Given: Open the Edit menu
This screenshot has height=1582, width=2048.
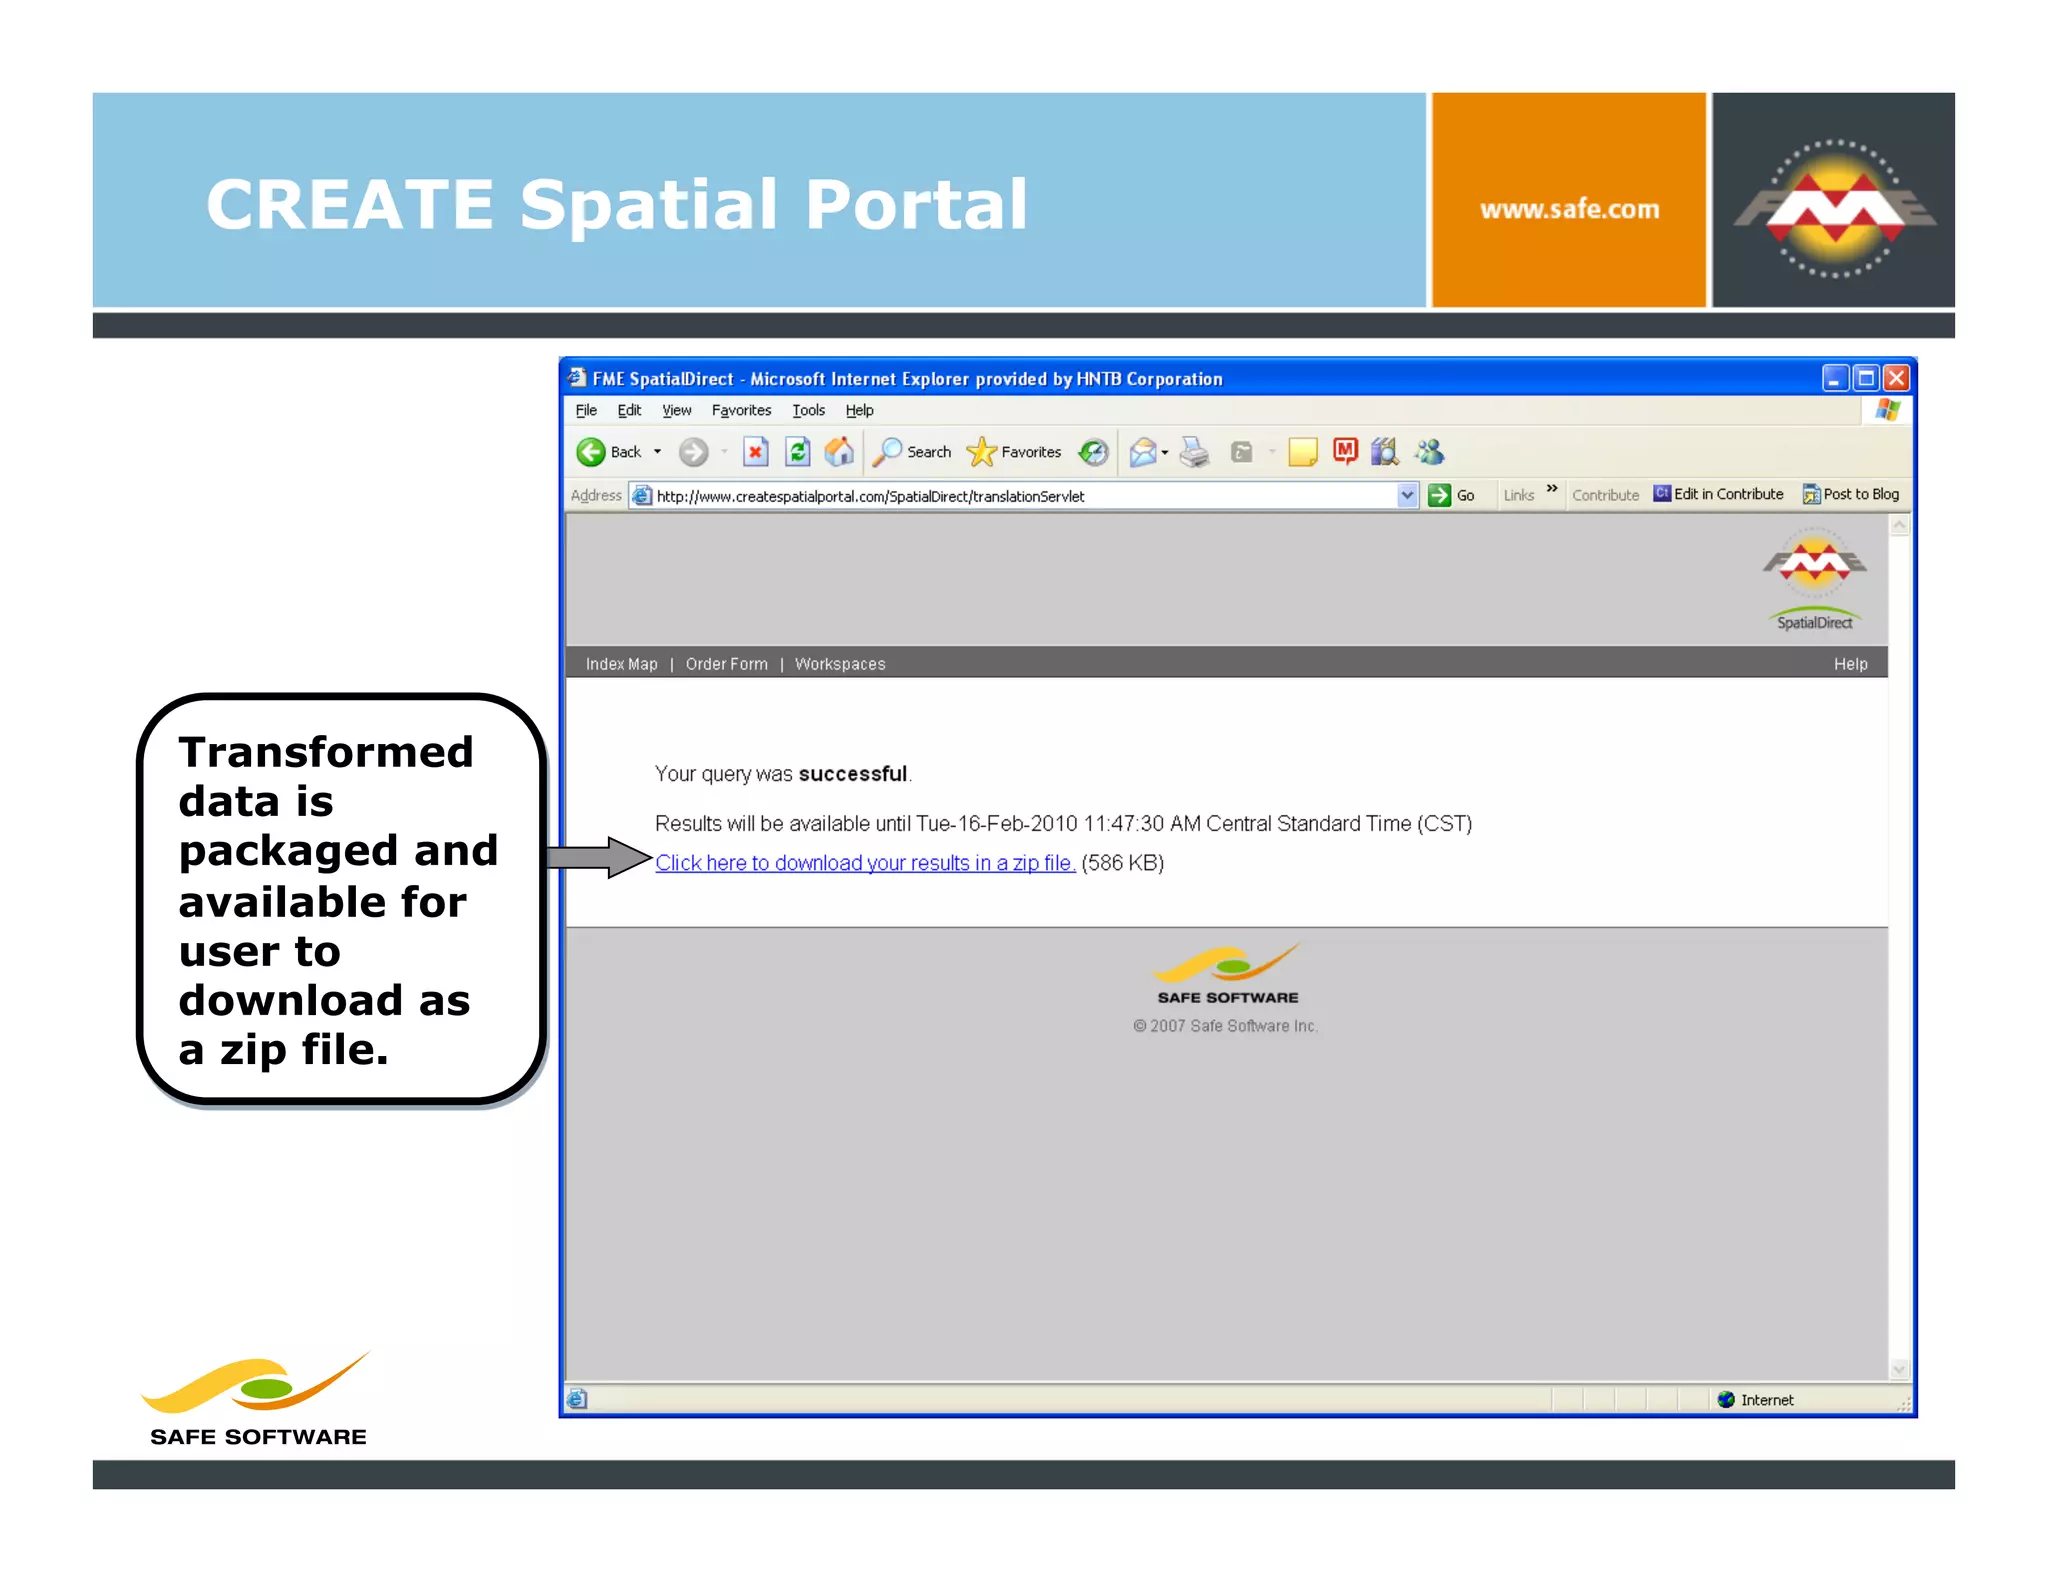Looking at the screenshot, I should point(629,410).
